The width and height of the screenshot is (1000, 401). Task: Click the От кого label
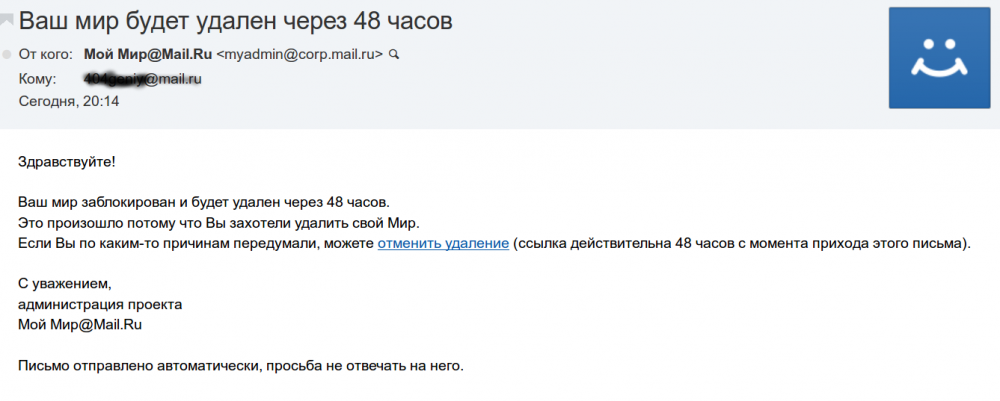[x=45, y=54]
